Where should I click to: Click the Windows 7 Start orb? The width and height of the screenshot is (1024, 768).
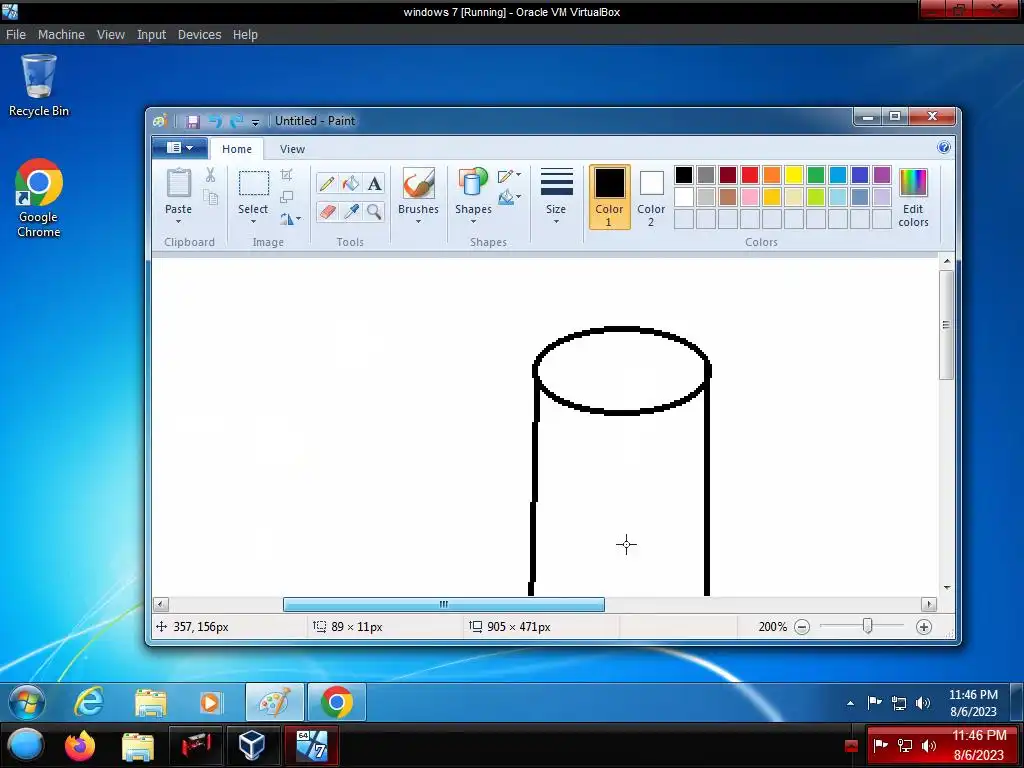pos(26,703)
